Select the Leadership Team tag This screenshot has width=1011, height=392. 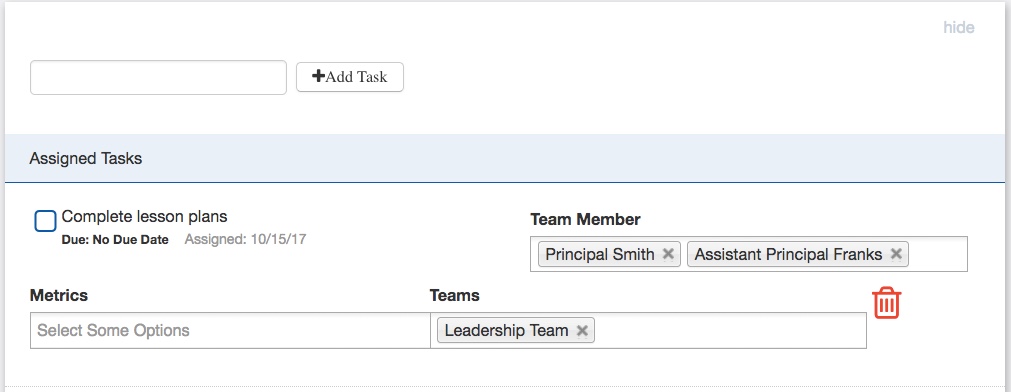pos(506,331)
